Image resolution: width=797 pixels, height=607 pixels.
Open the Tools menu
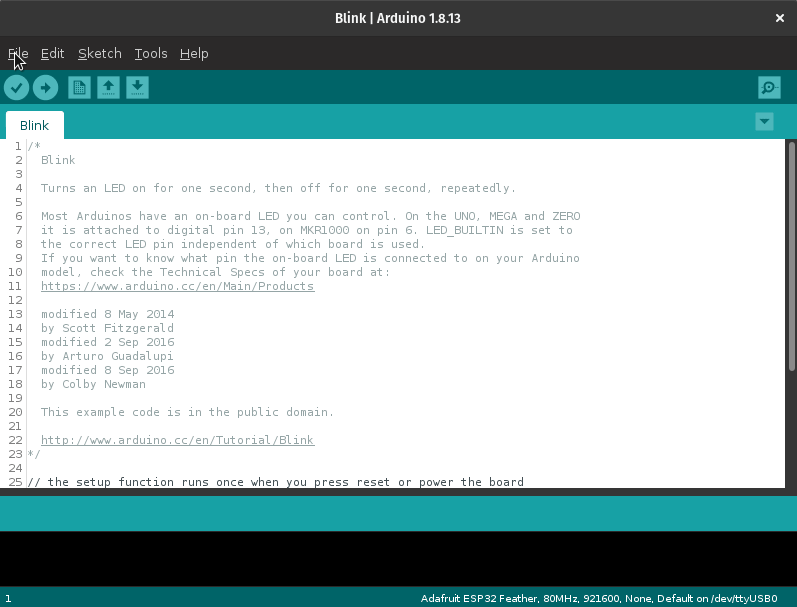coord(151,53)
